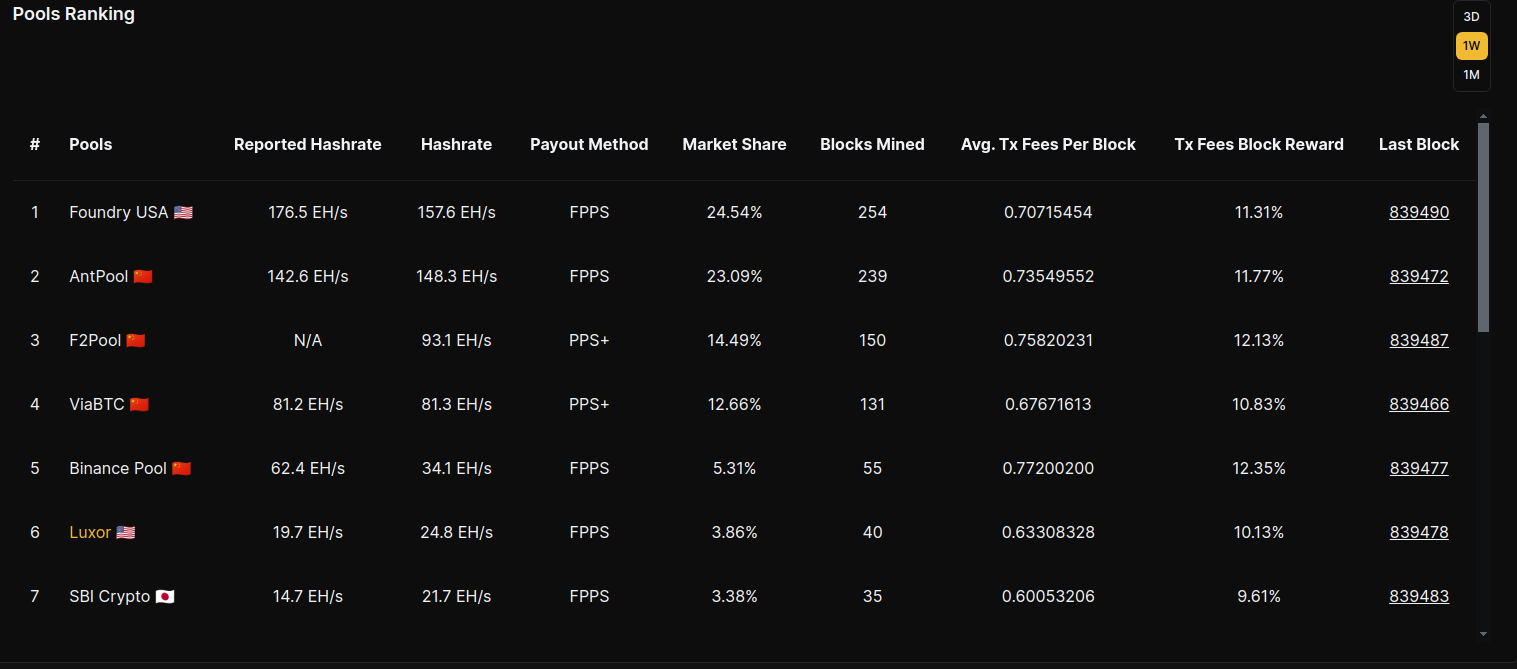The image size is (1517, 669).
Task: Click the China flag beside F2Pool
Action: point(136,340)
